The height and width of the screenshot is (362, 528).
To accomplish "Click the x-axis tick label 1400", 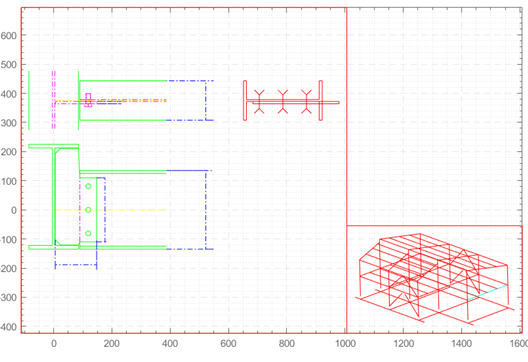I will 462,343.
